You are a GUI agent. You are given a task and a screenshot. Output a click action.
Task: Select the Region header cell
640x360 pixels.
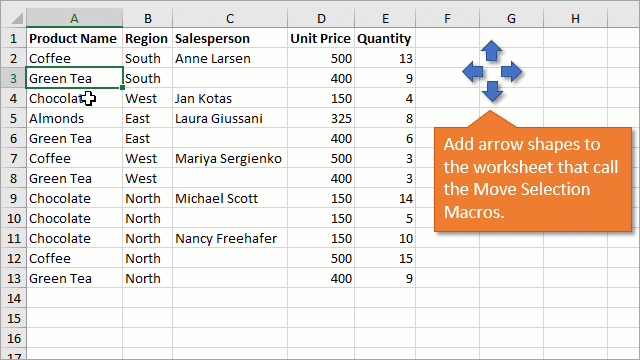point(147,38)
